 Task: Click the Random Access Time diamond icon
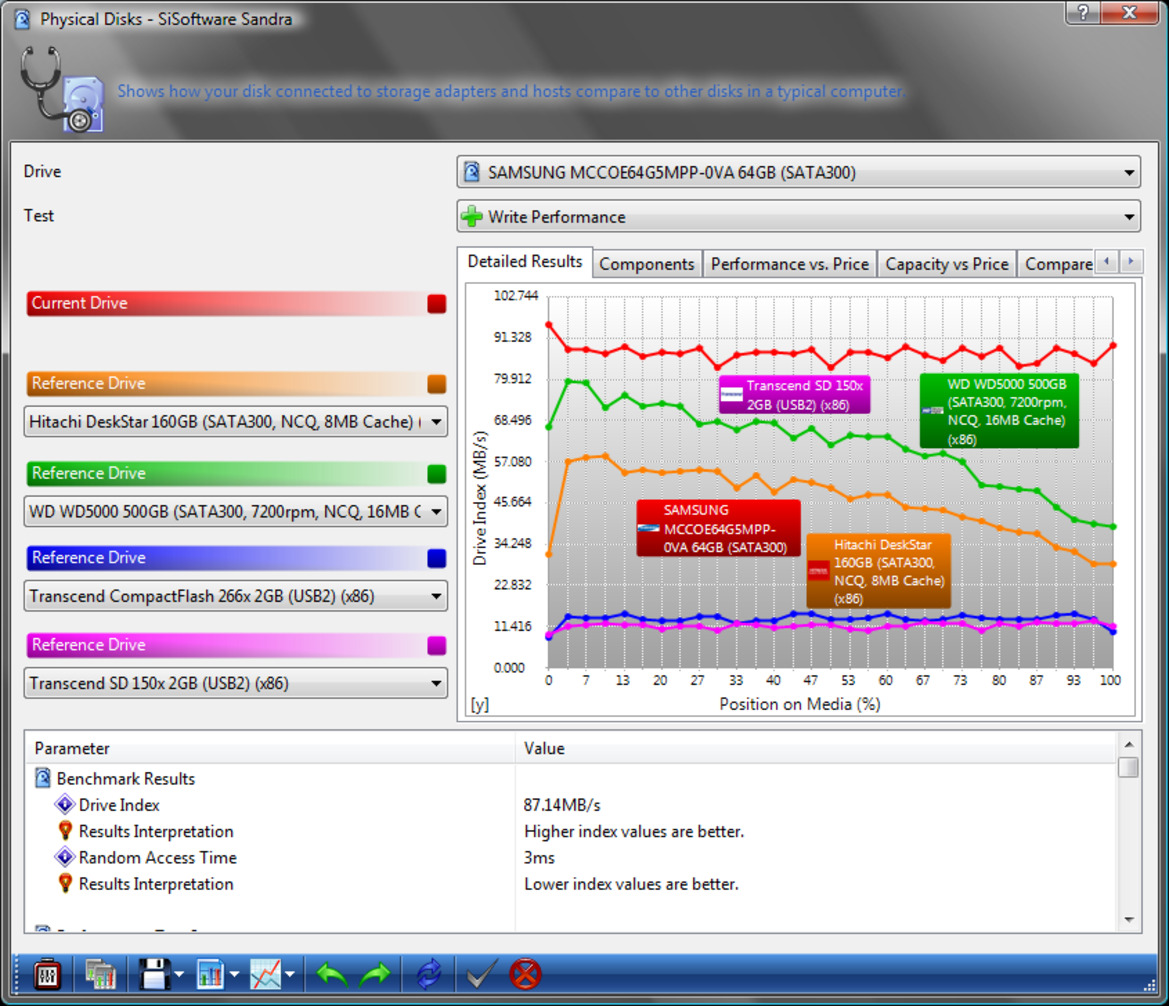(65, 857)
